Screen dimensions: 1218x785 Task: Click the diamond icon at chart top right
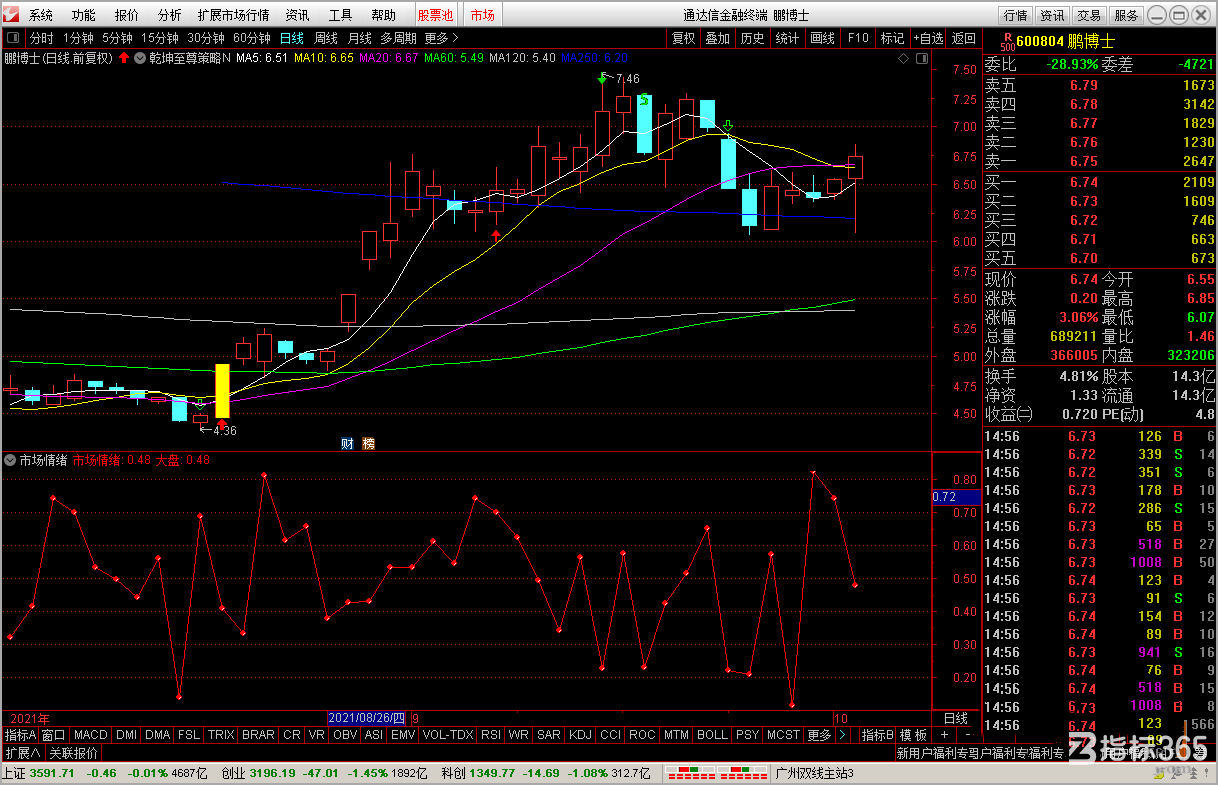[x=905, y=58]
